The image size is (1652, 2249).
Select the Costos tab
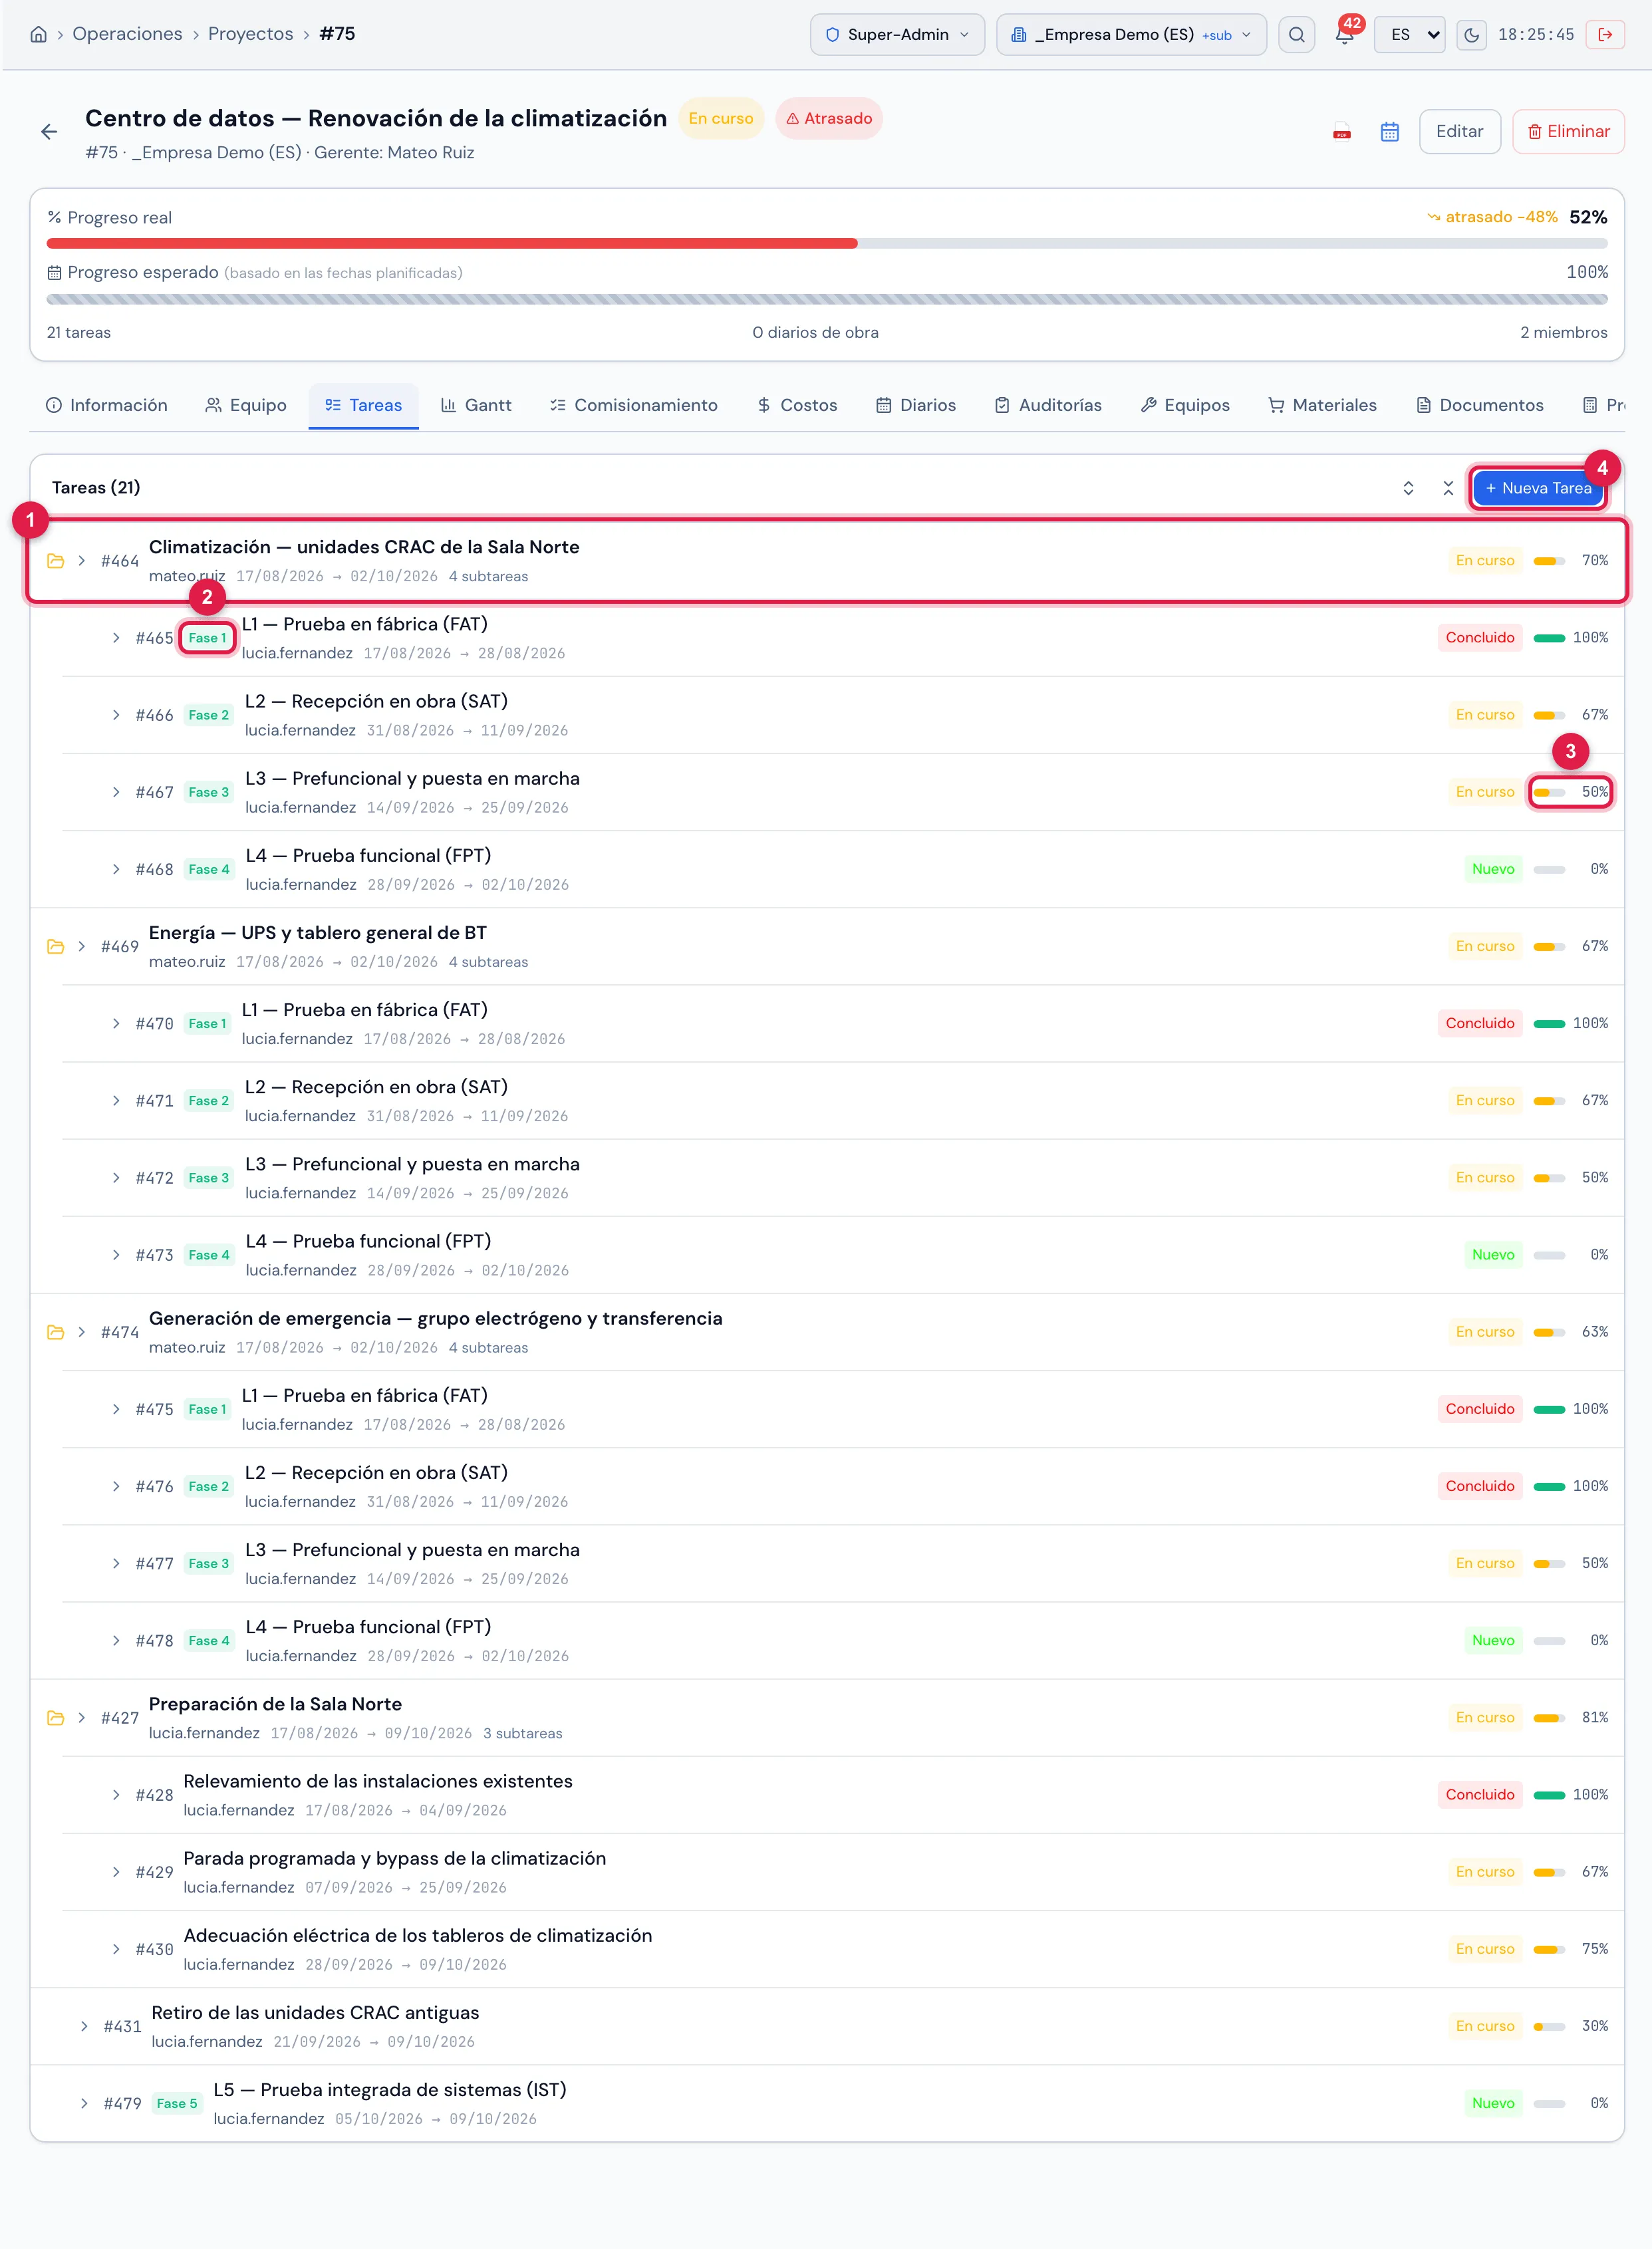coord(797,405)
